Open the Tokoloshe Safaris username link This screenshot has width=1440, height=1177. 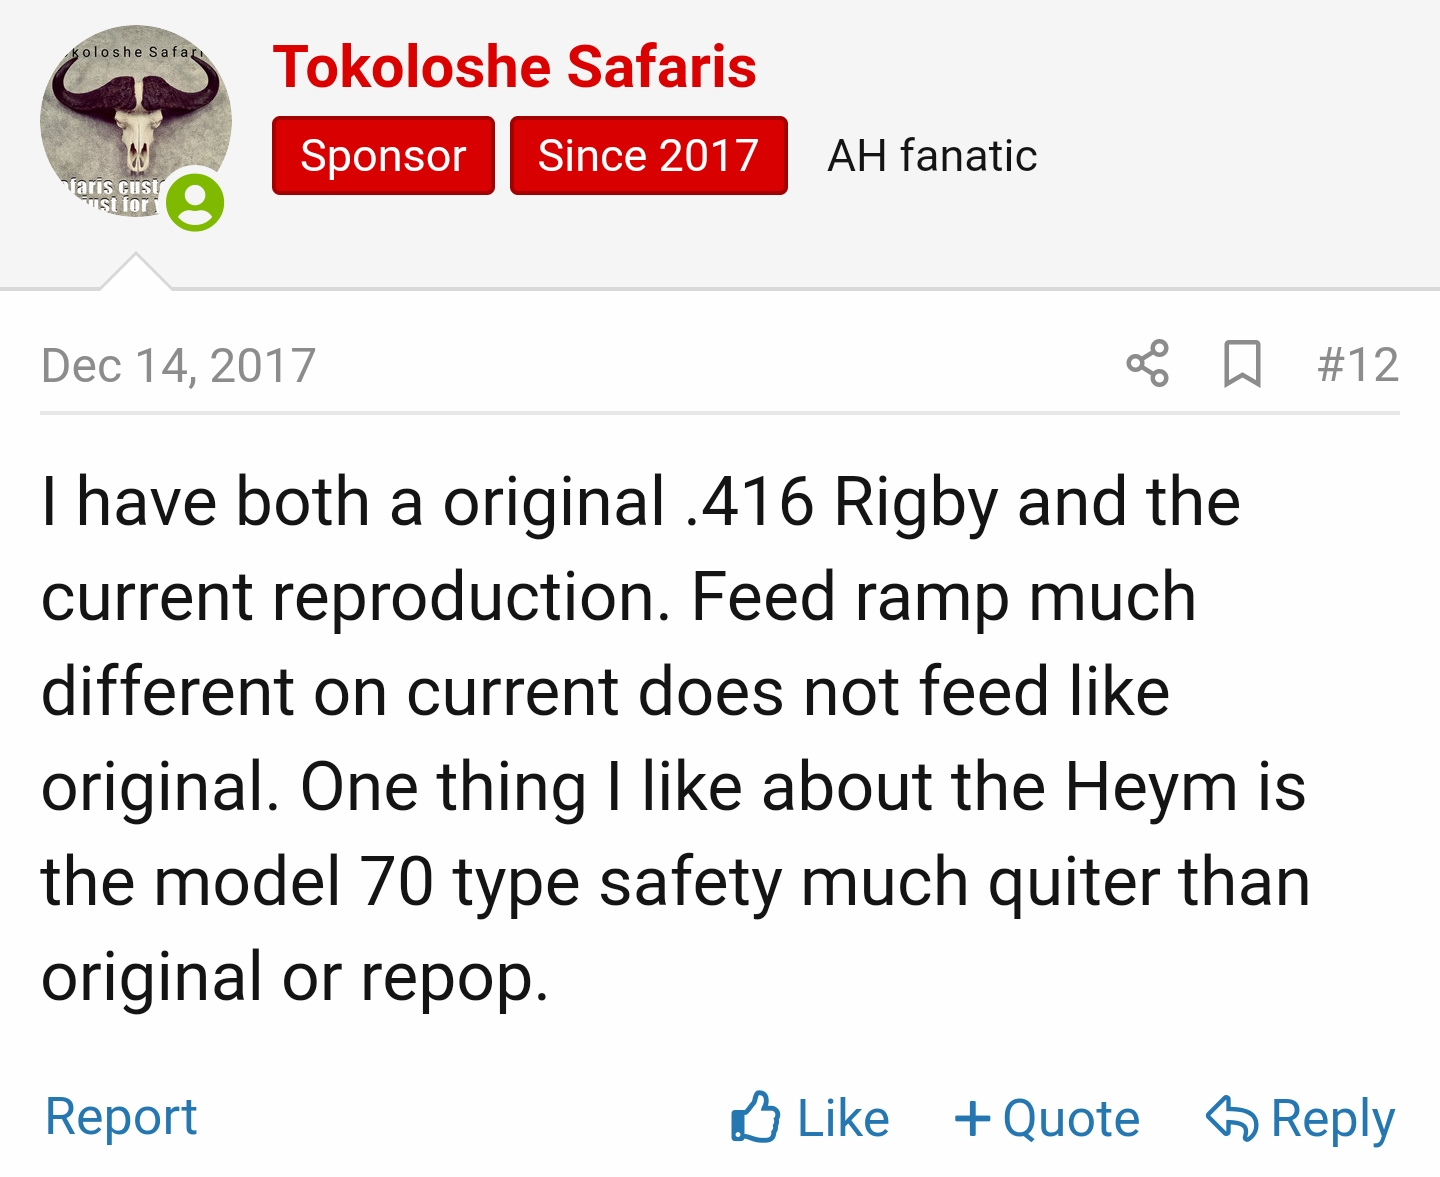click(x=514, y=67)
